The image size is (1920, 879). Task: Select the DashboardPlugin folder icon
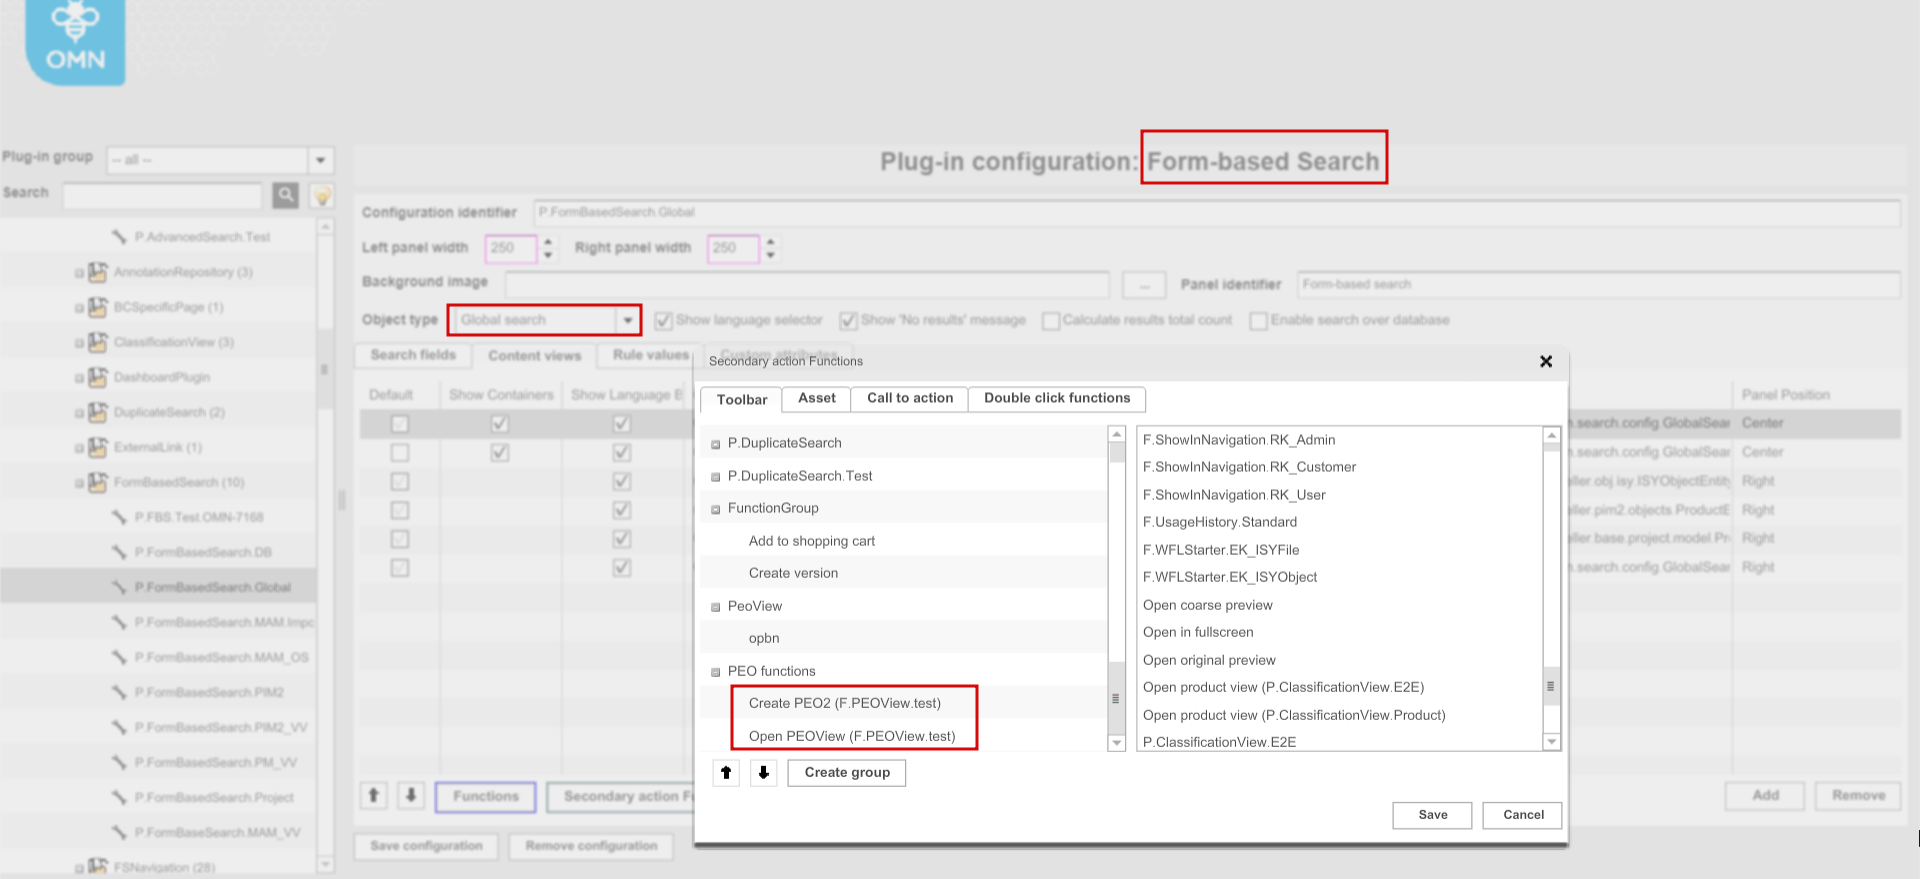click(x=97, y=377)
